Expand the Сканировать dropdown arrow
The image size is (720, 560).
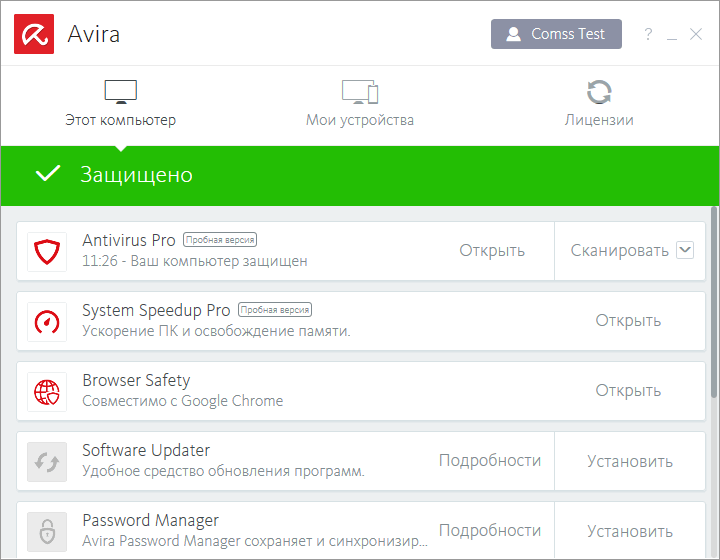[685, 250]
